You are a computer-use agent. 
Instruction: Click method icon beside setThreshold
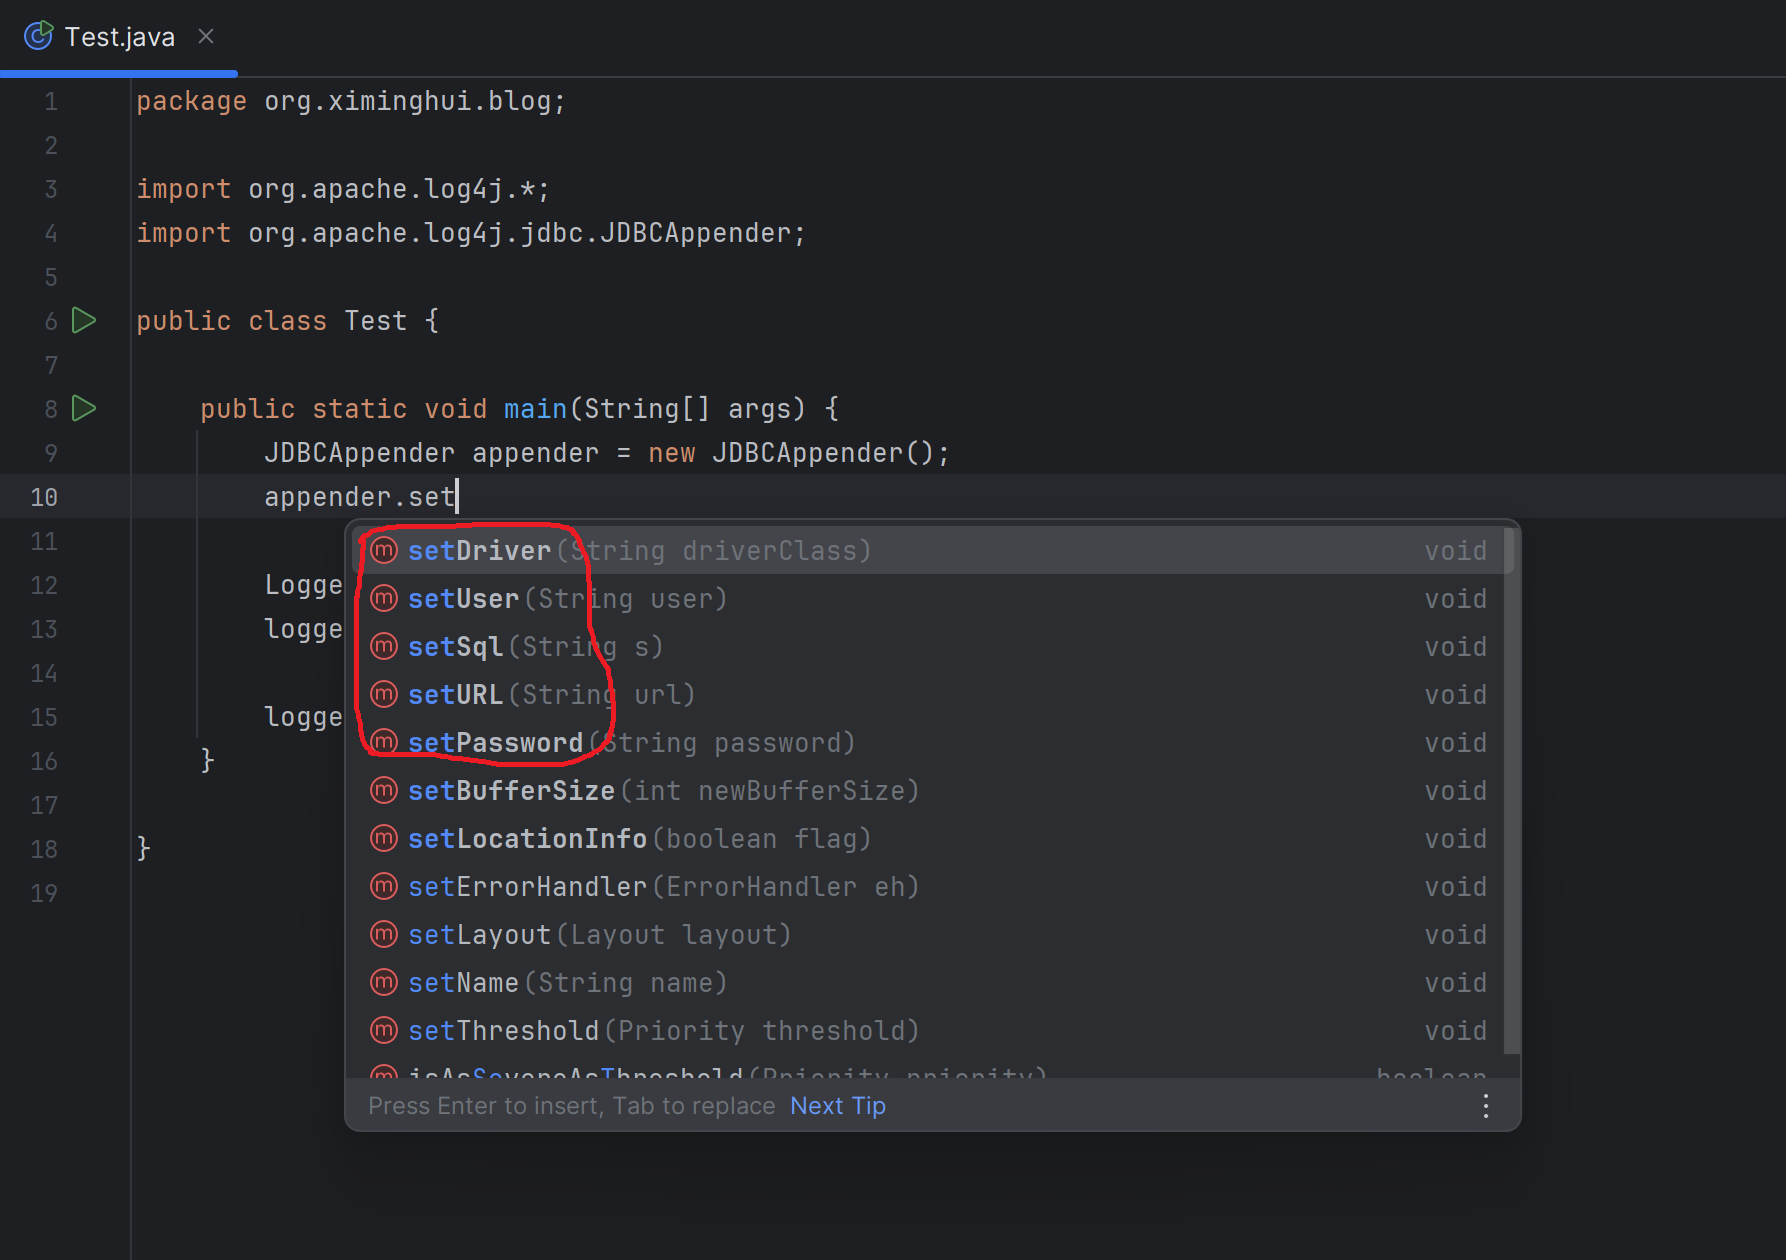pyautogui.click(x=384, y=1030)
